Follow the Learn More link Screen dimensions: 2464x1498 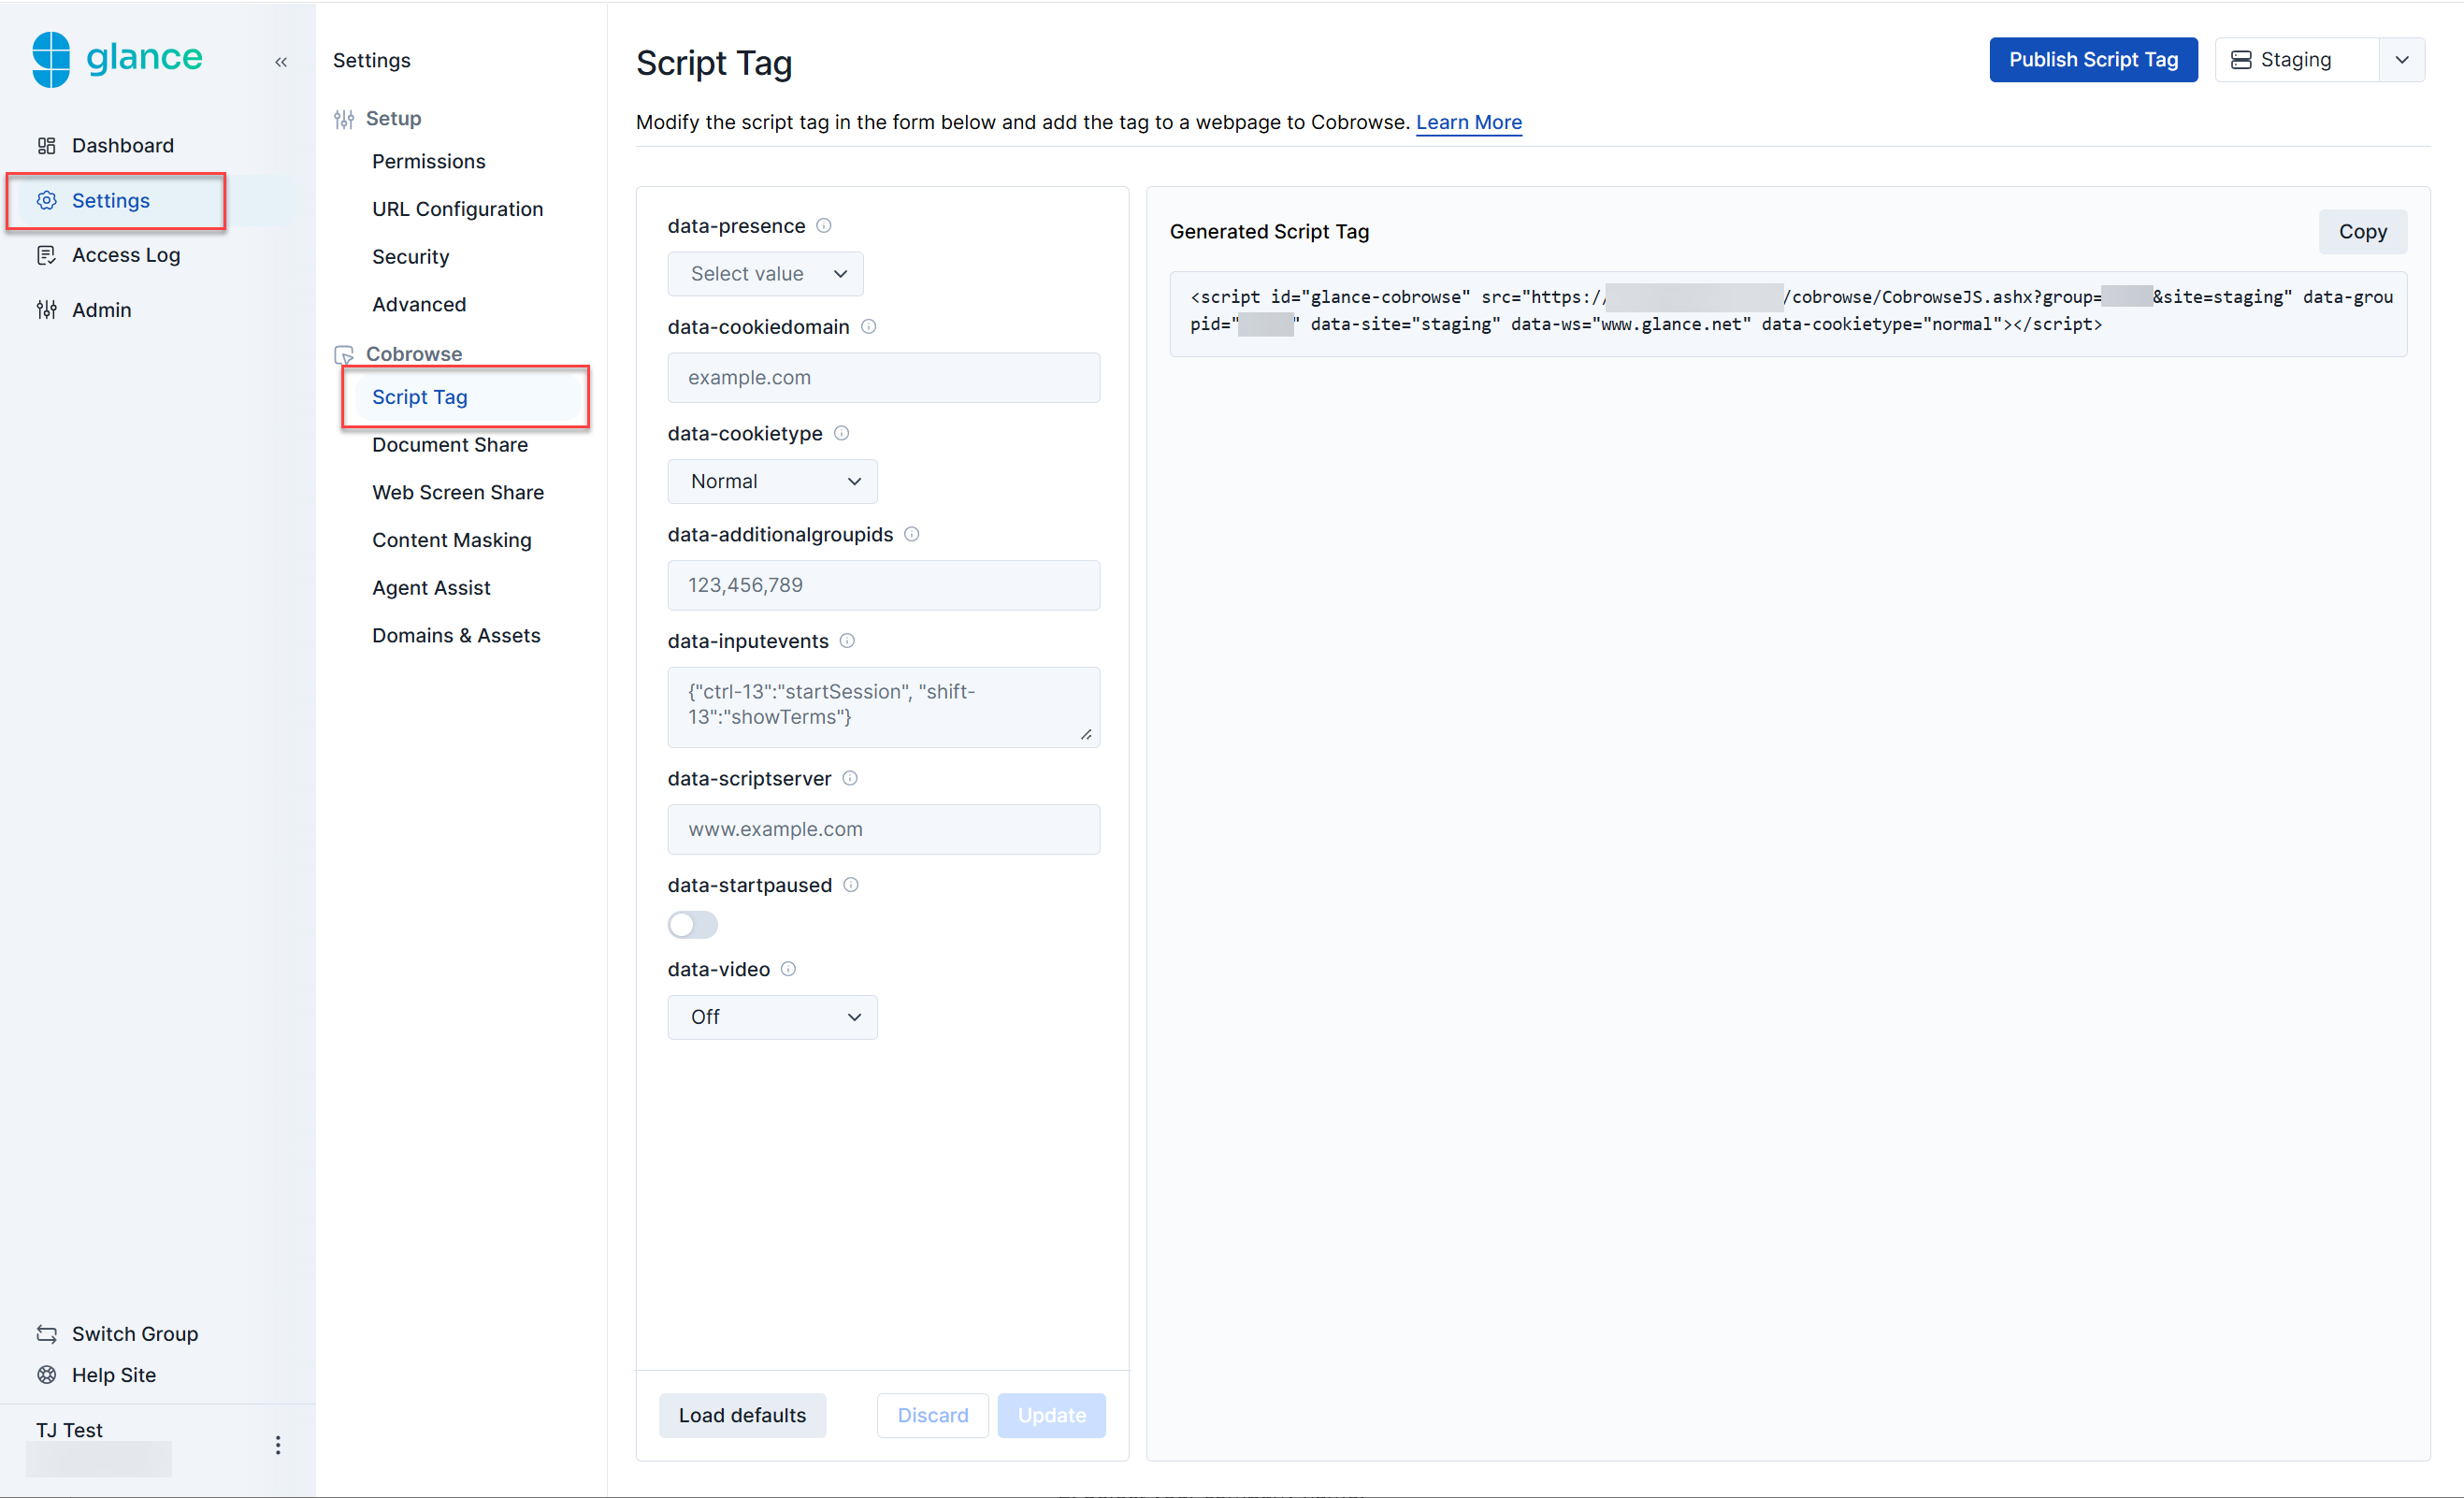click(1468, 122)
